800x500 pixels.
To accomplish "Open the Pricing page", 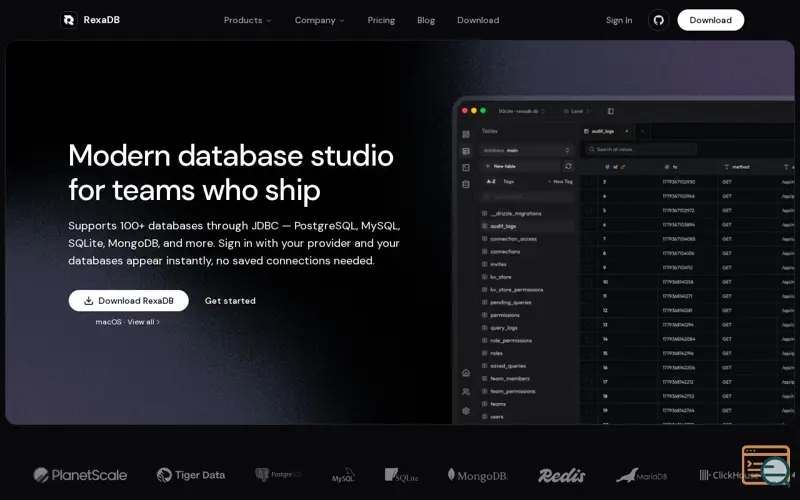I will click(x=381, y=20).
